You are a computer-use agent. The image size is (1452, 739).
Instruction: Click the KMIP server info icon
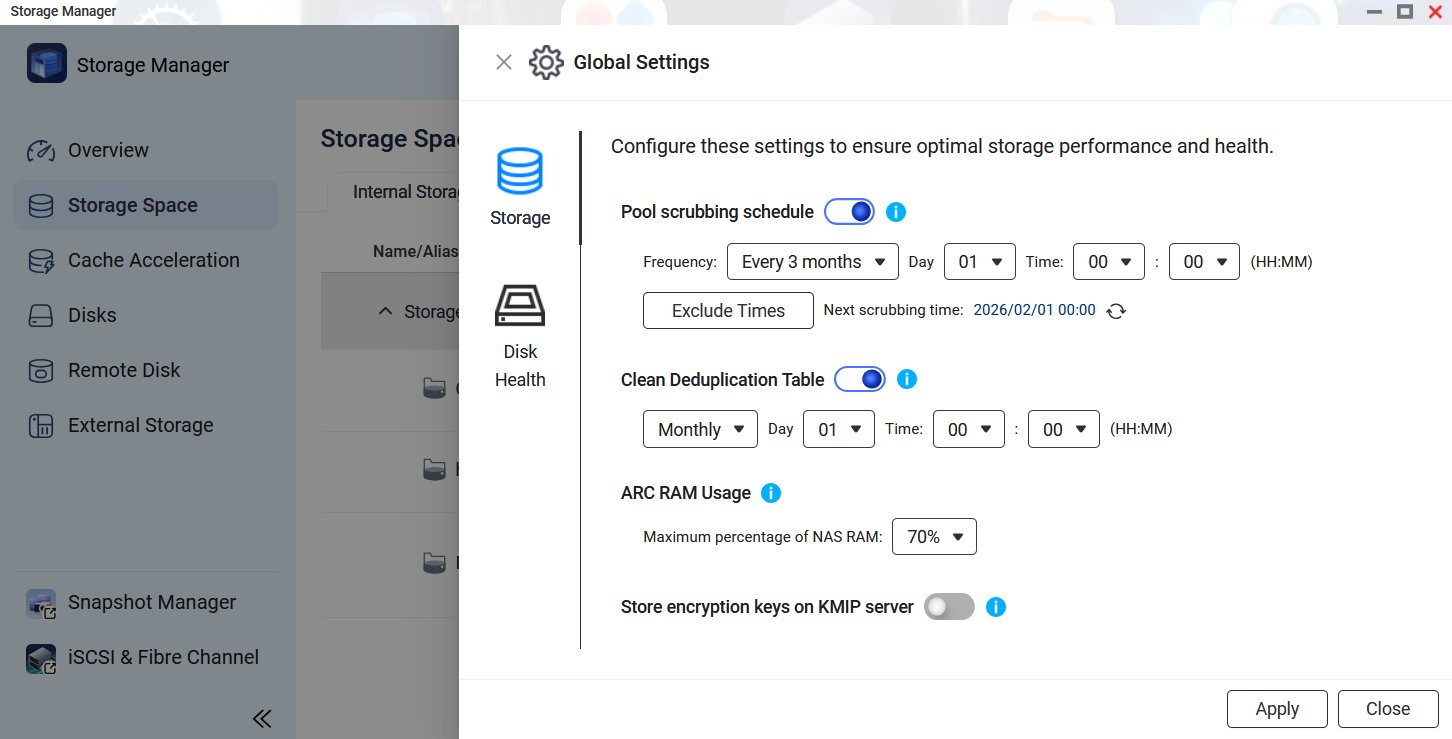pyautogui.click(x=996, y=607)
